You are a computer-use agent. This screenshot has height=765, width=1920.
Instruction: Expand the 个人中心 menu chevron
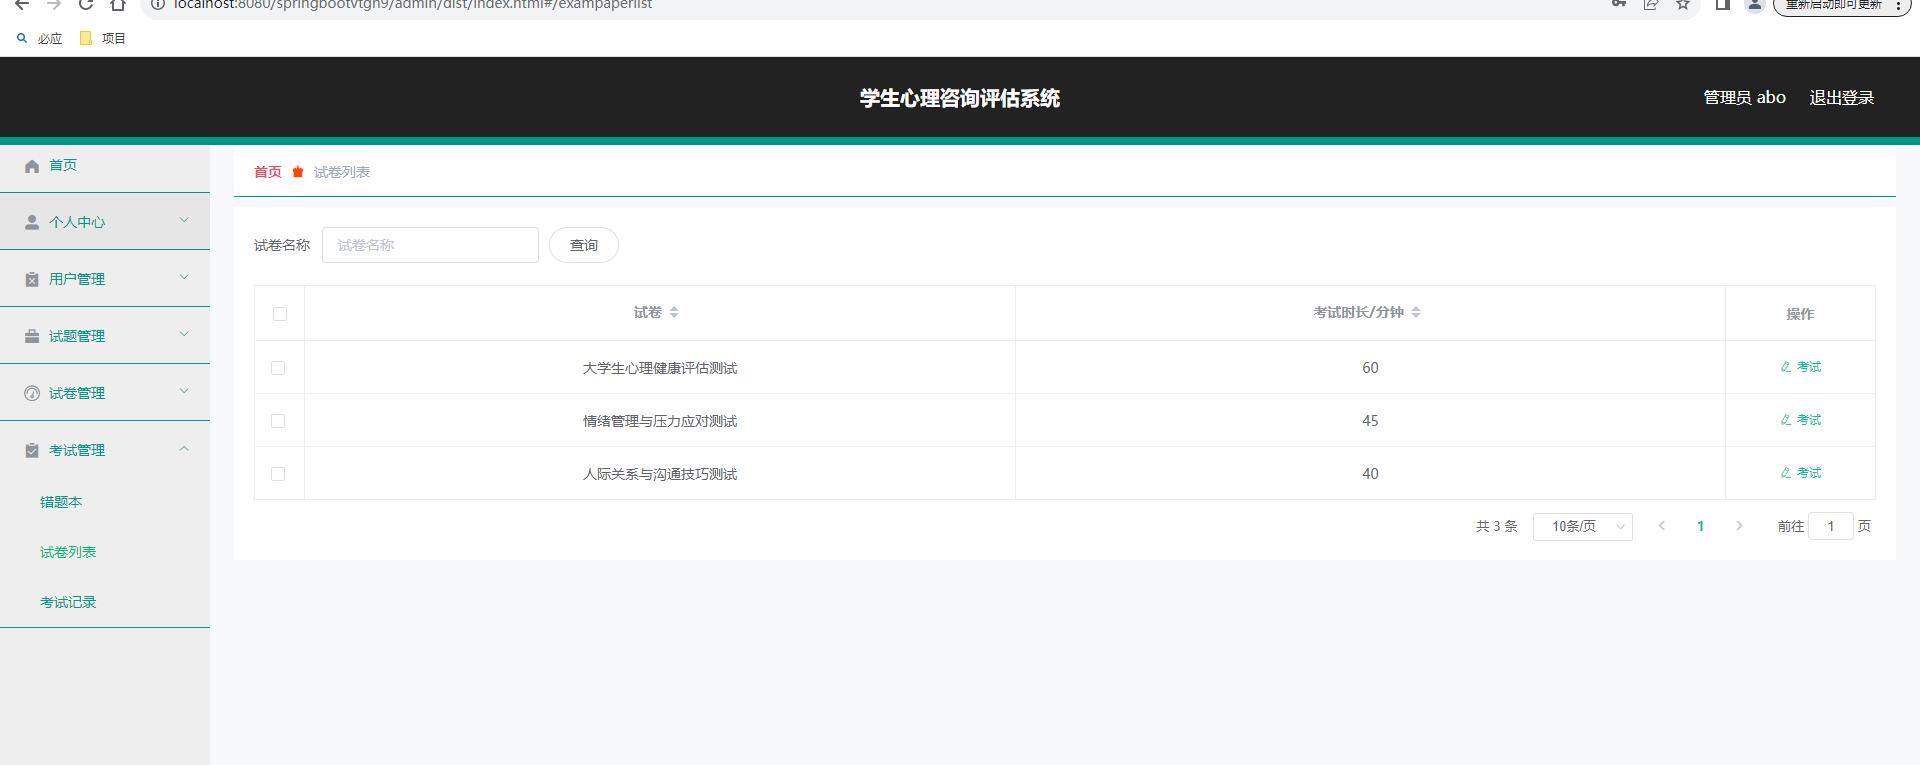tap(184, 220)
